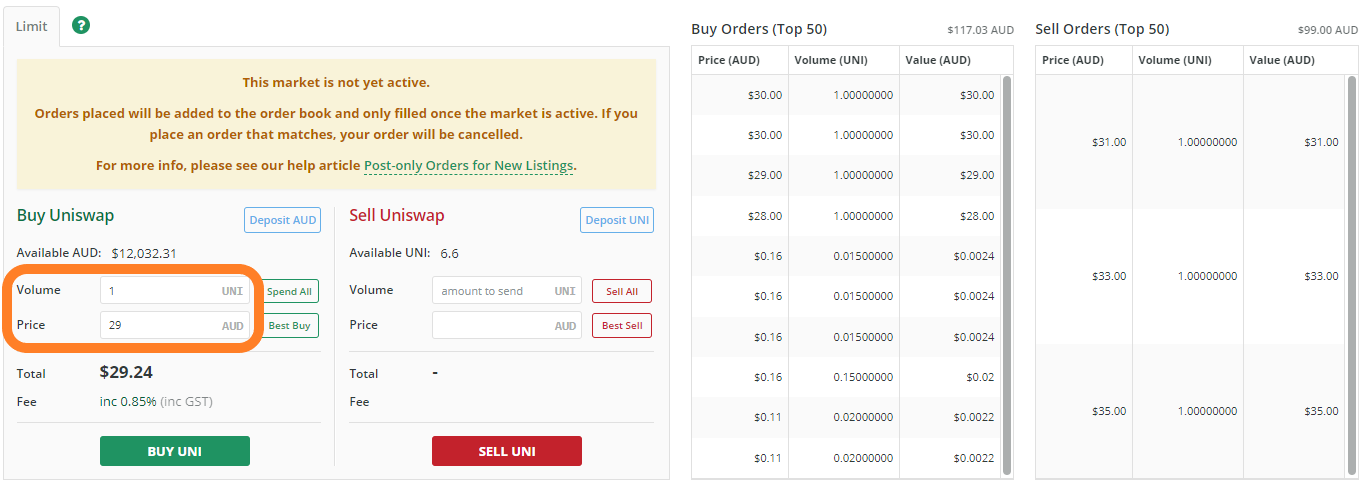Click the green BUY UNI button

[175, 451]
